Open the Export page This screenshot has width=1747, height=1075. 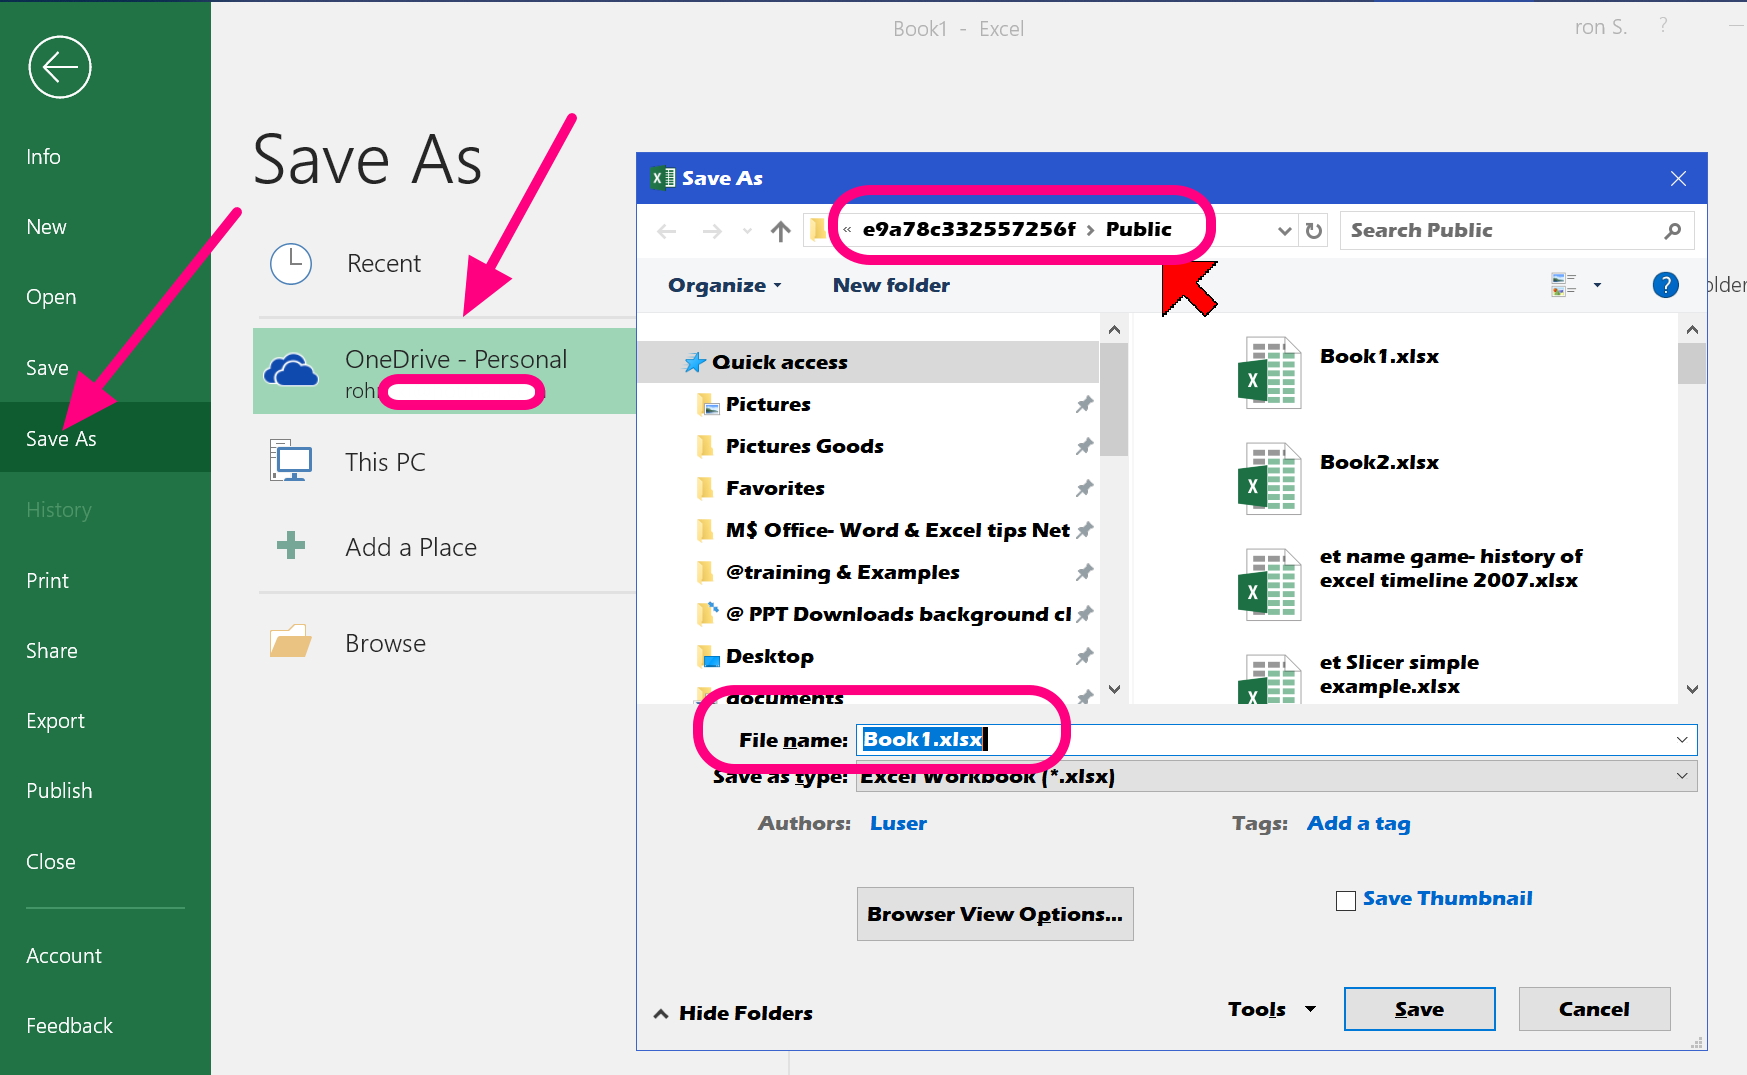tap(55, 721)
